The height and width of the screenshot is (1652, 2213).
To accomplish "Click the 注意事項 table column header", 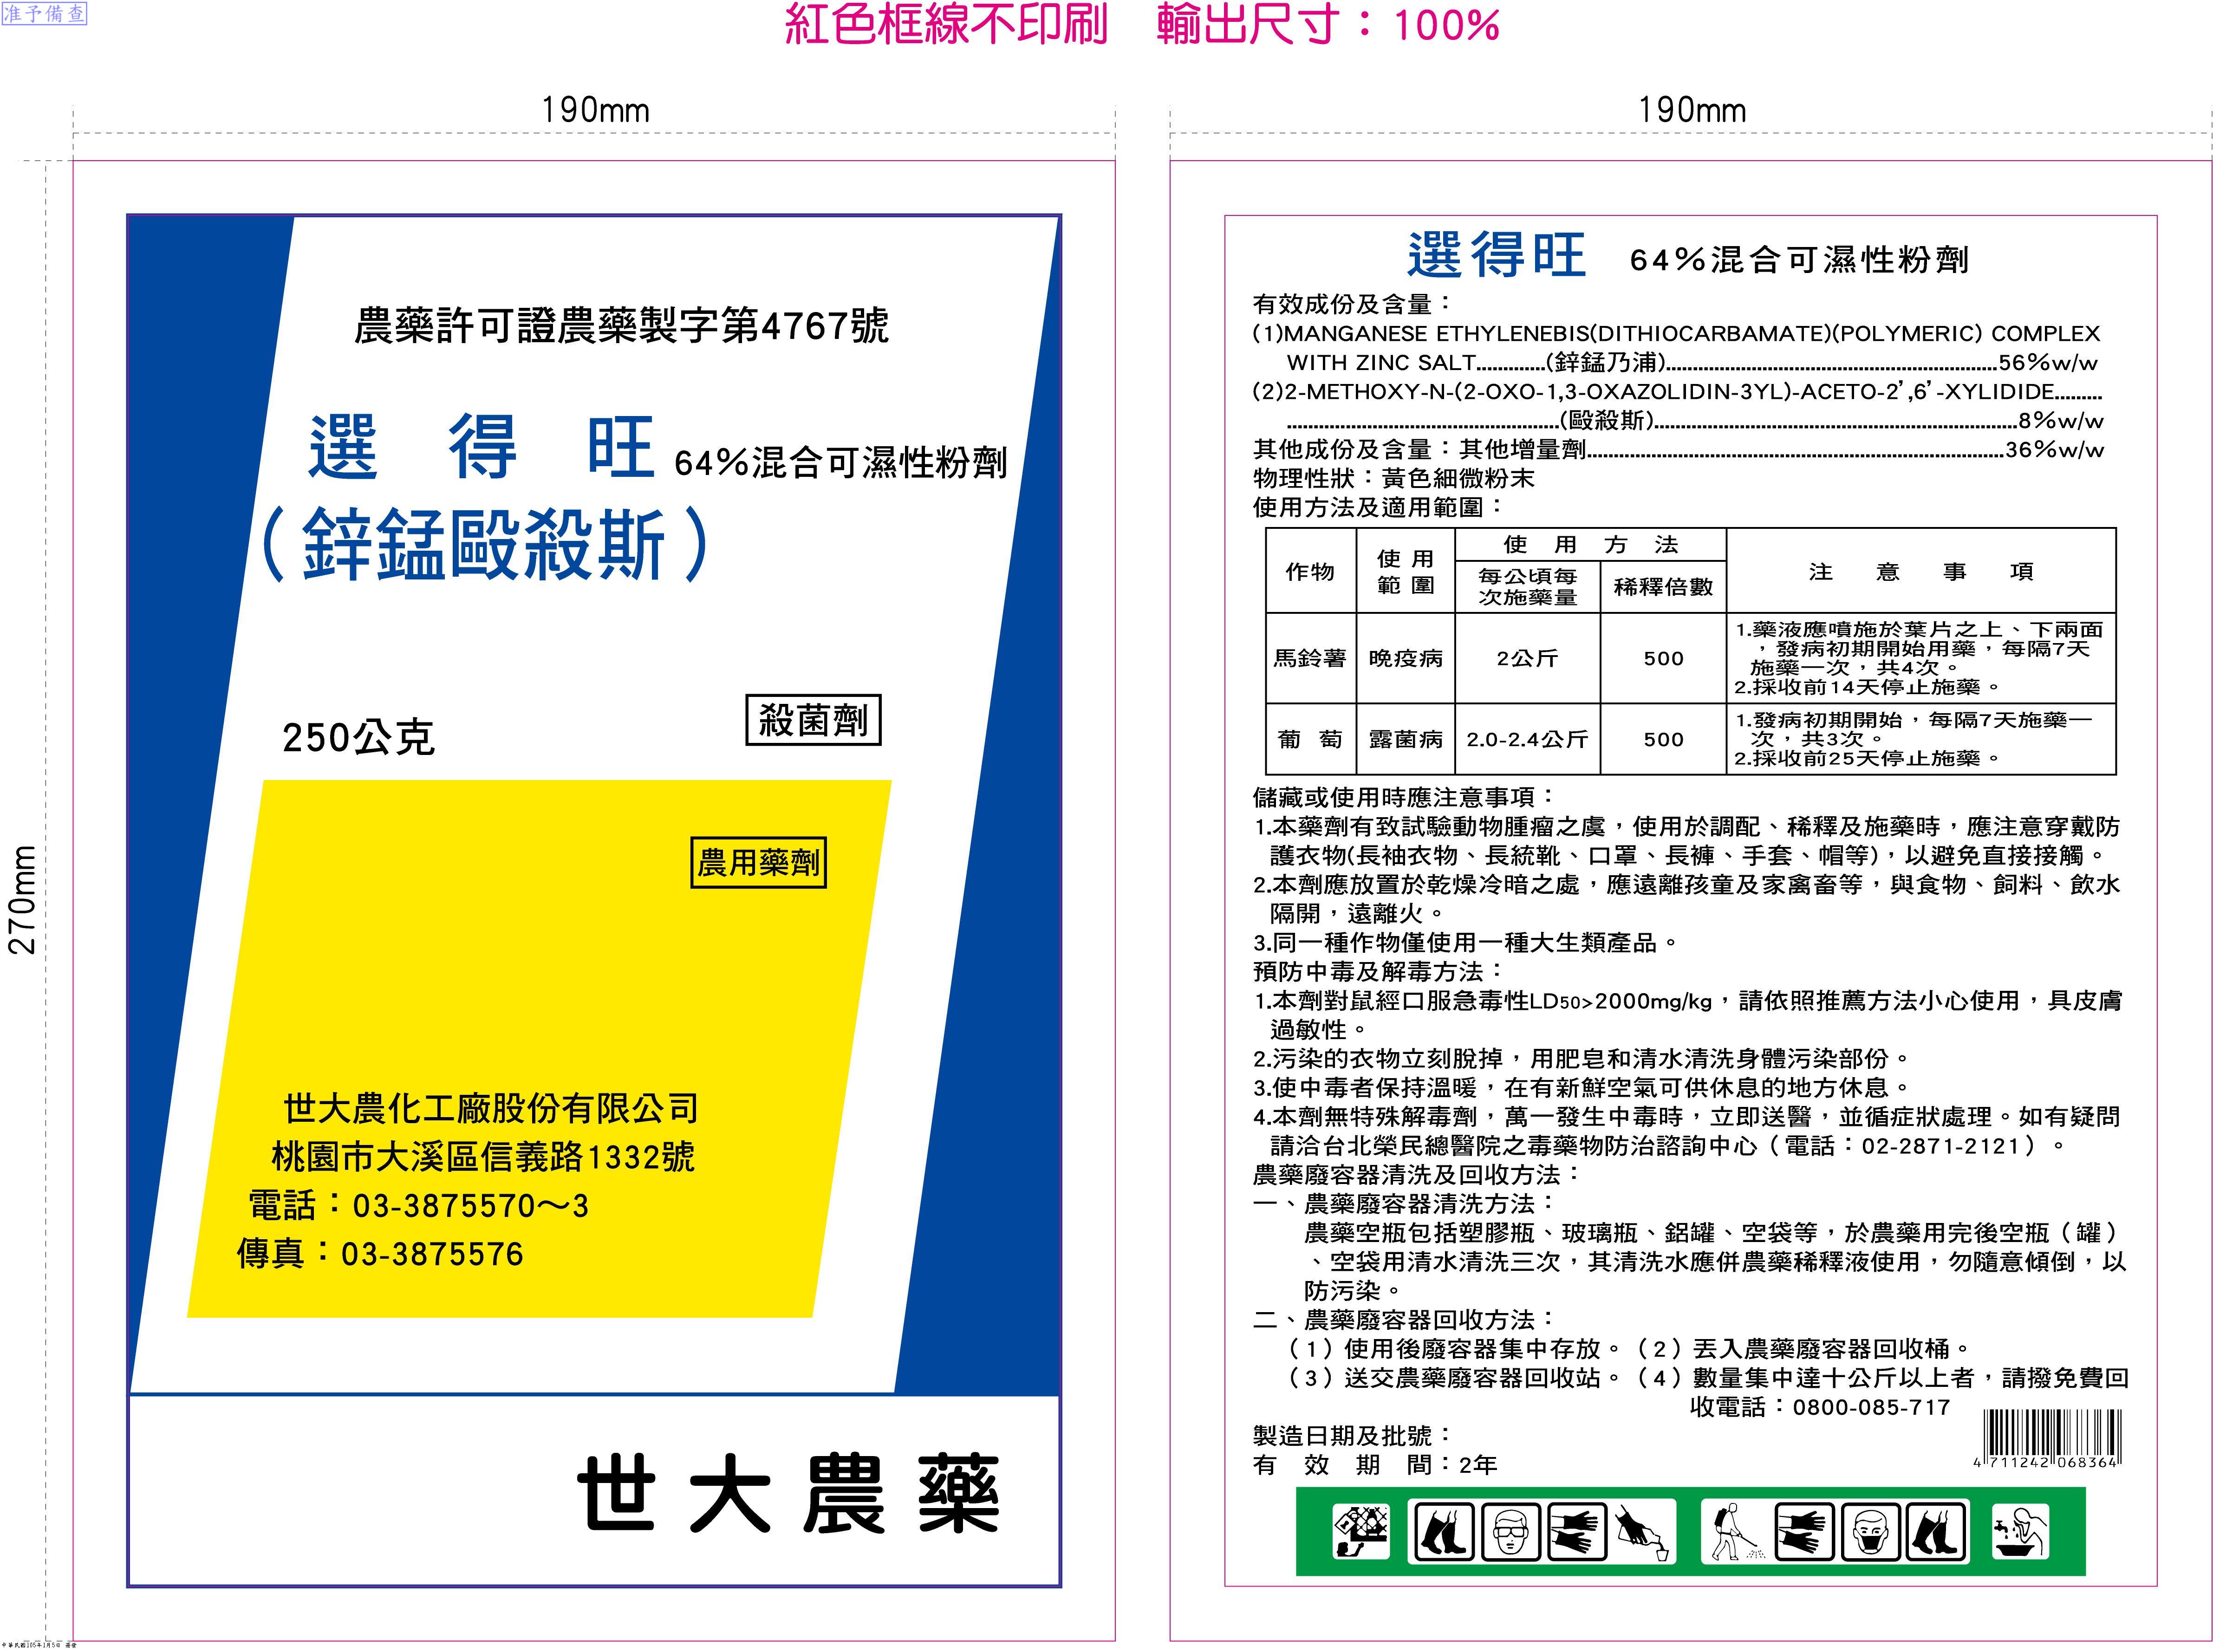I will [1920, 571].
